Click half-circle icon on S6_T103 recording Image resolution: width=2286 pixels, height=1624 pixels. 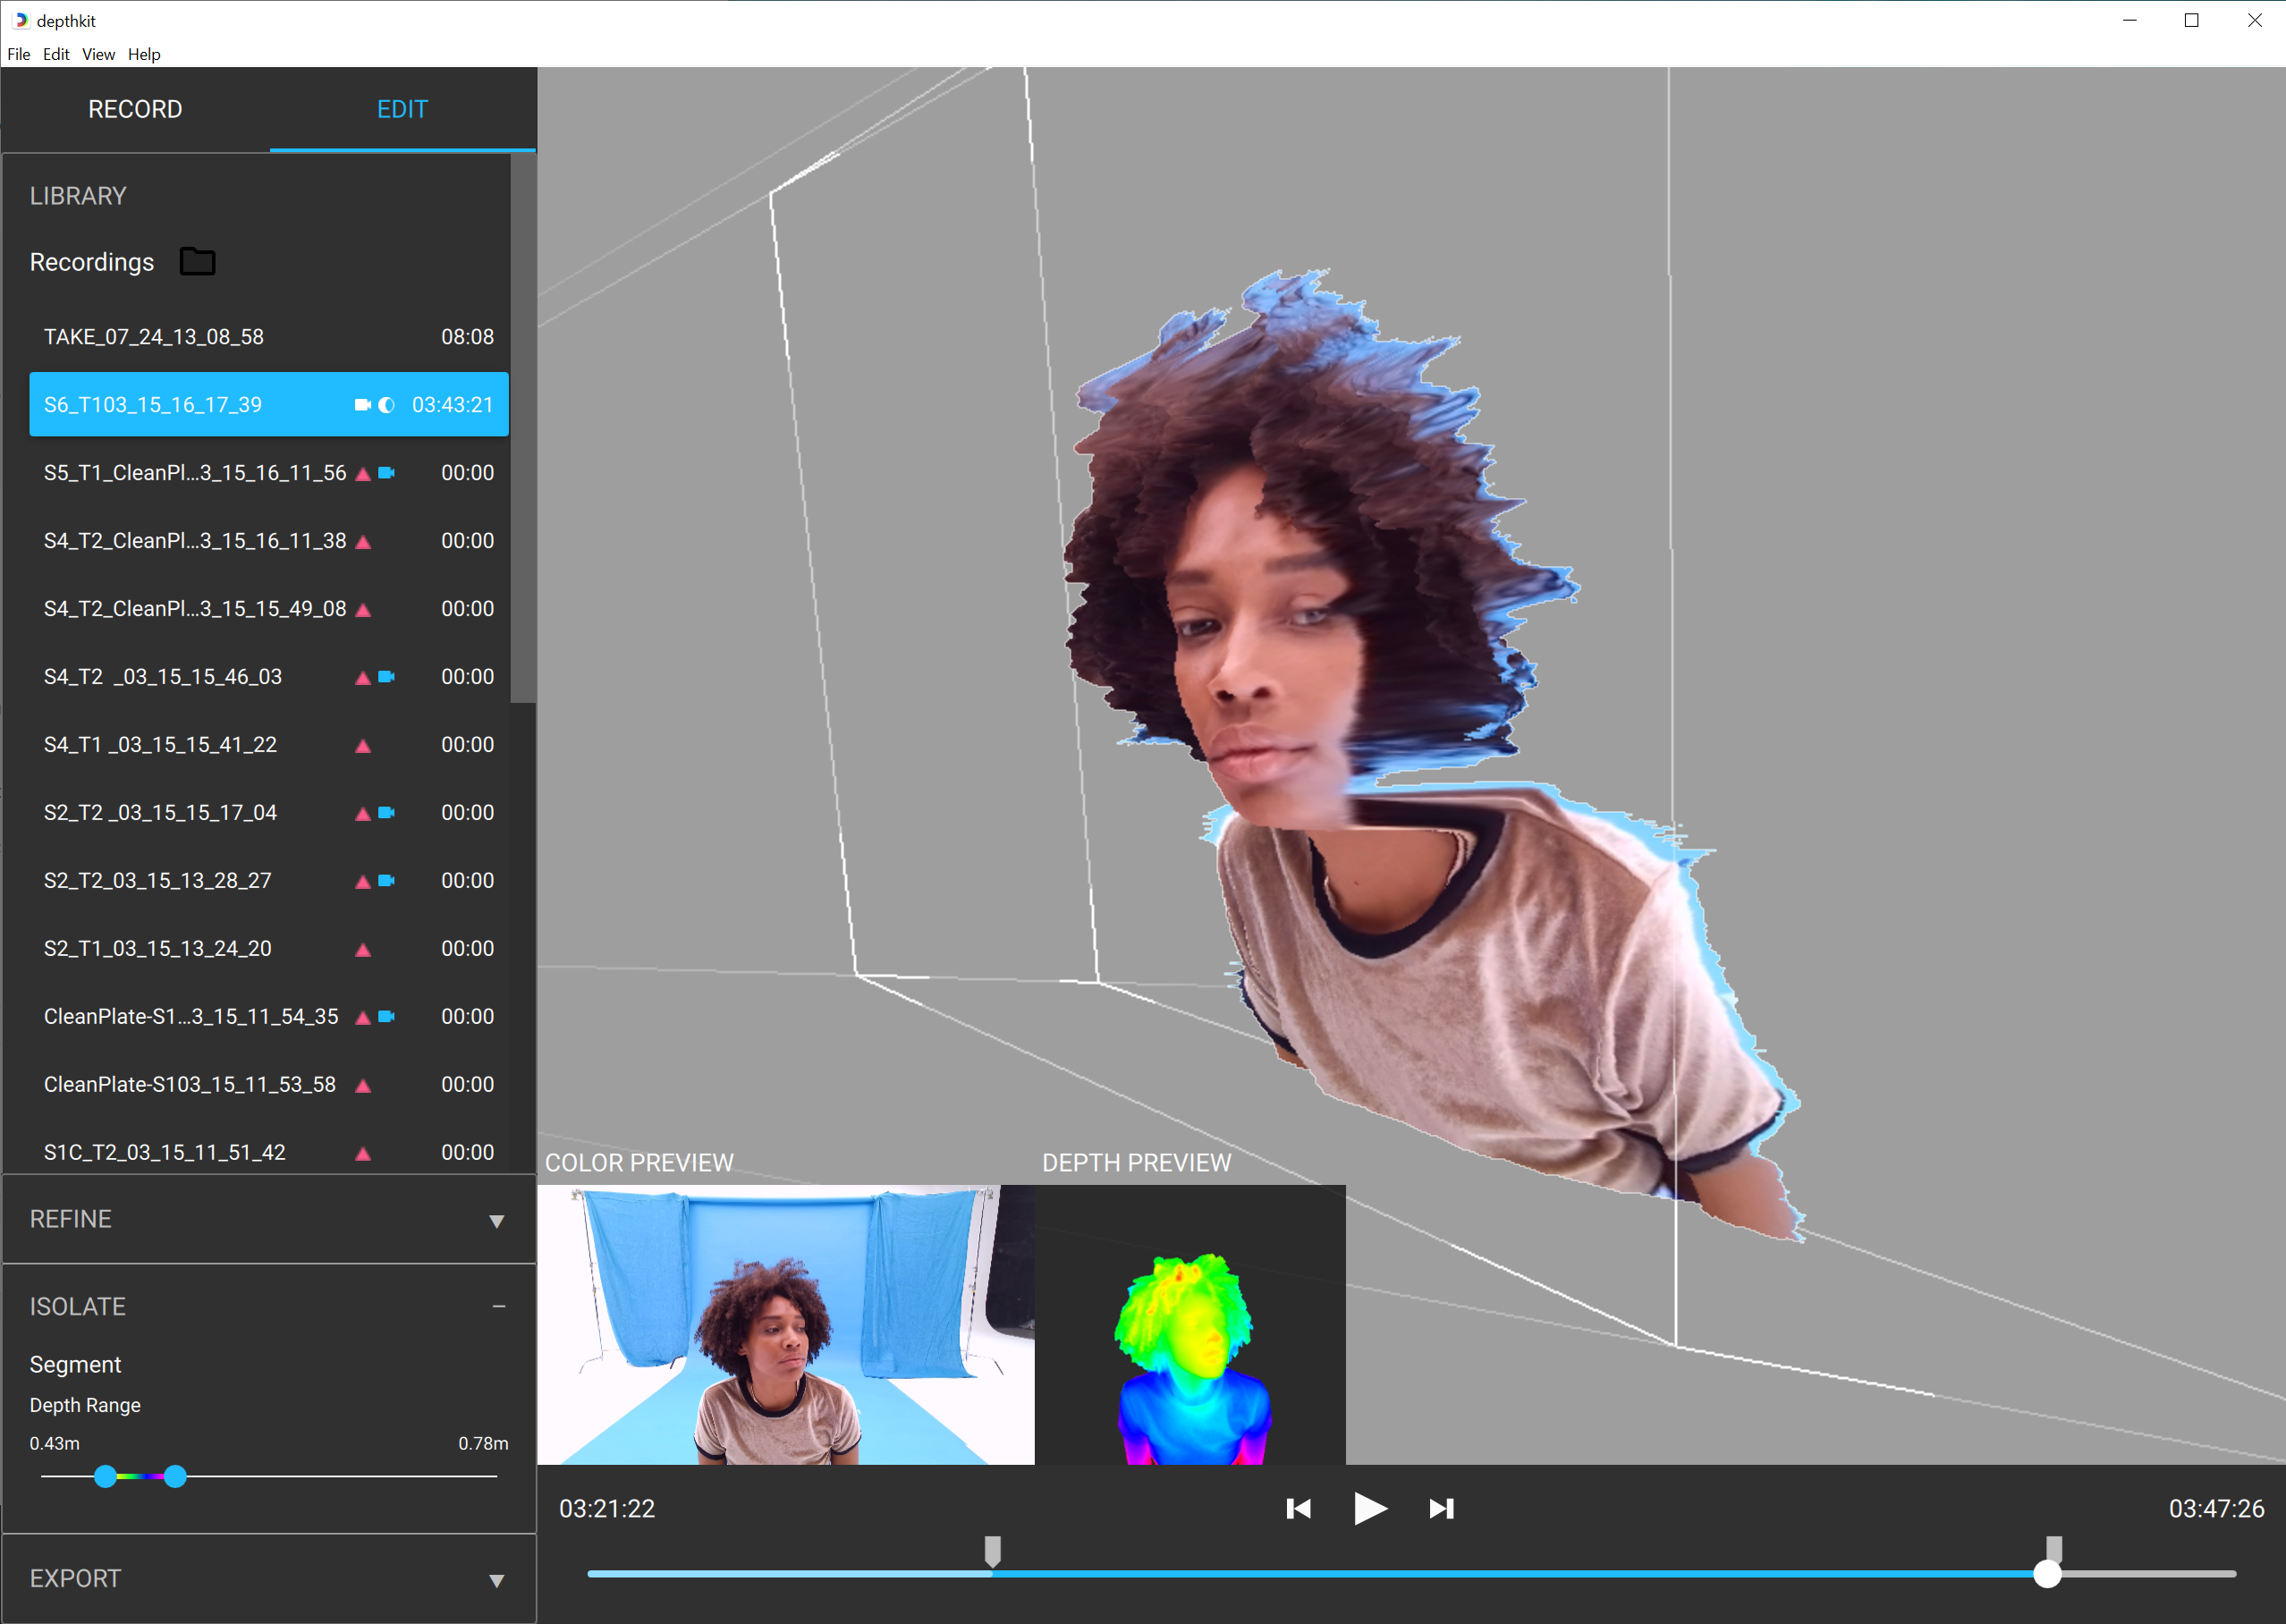pyautogui.click(x=387, y=405)
